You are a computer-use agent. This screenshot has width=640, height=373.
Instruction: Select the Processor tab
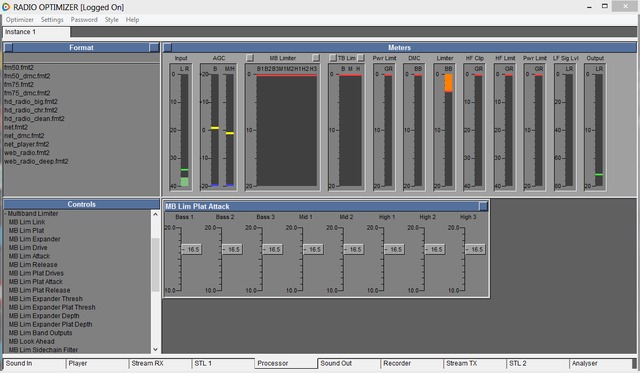(286, 363)
